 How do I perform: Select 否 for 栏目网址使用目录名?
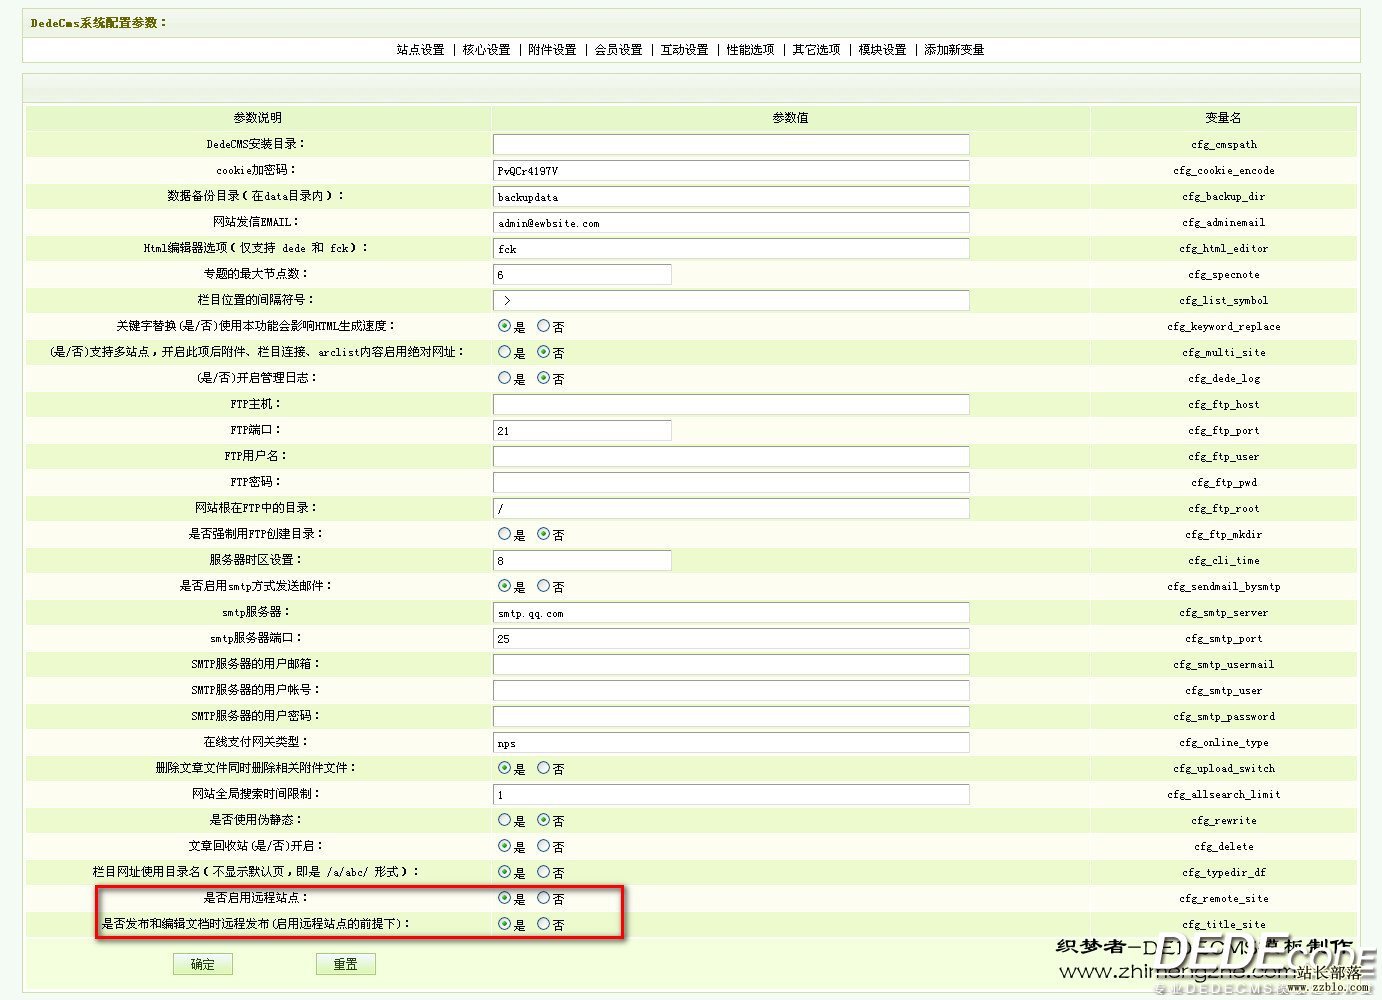543,872
